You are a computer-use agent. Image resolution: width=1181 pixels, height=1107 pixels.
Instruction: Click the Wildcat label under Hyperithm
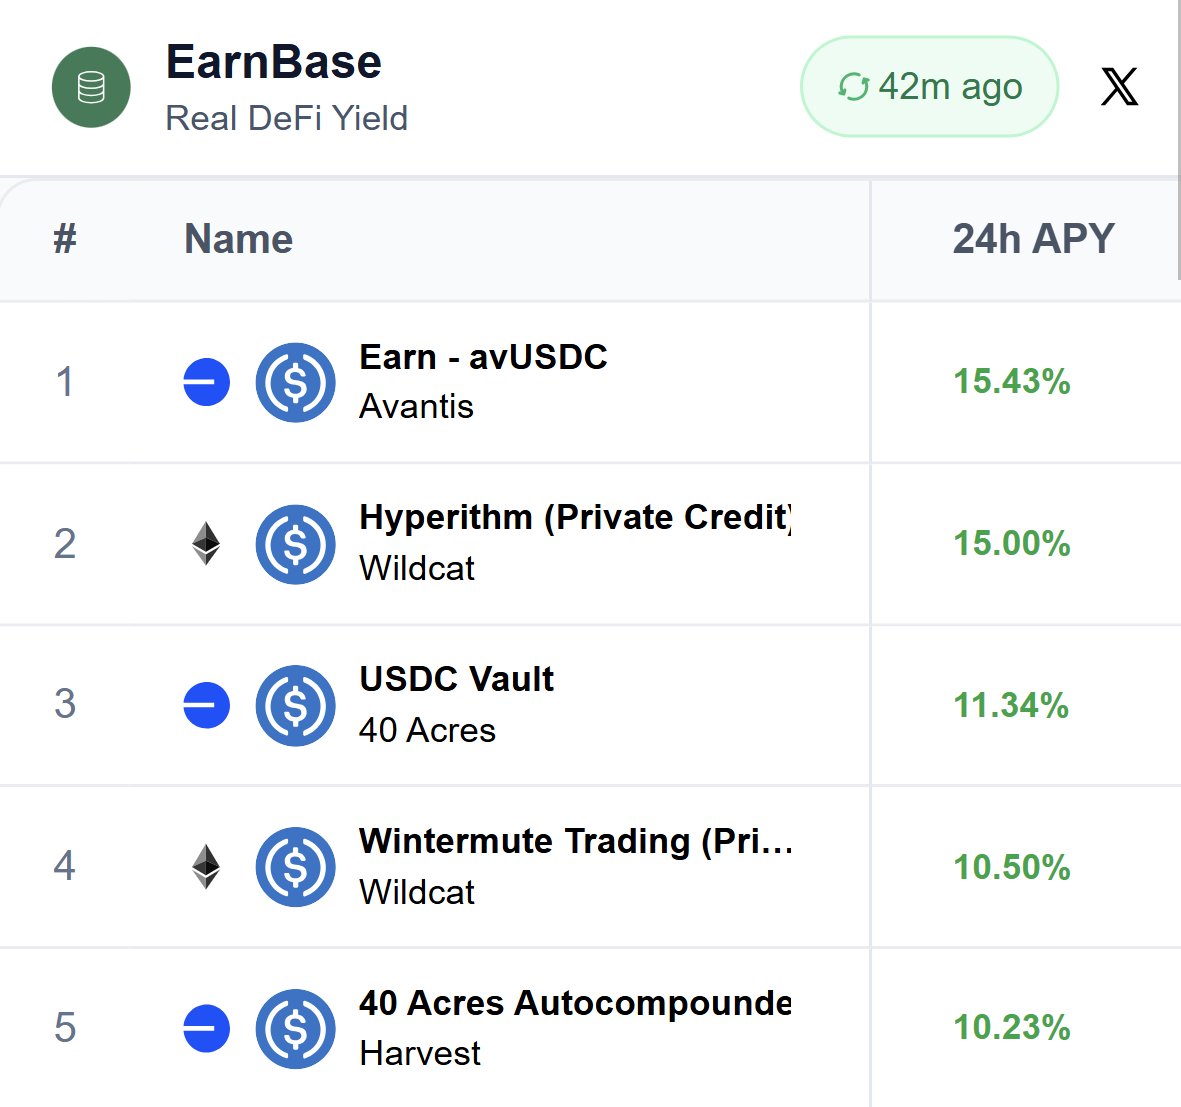point(417,568)
